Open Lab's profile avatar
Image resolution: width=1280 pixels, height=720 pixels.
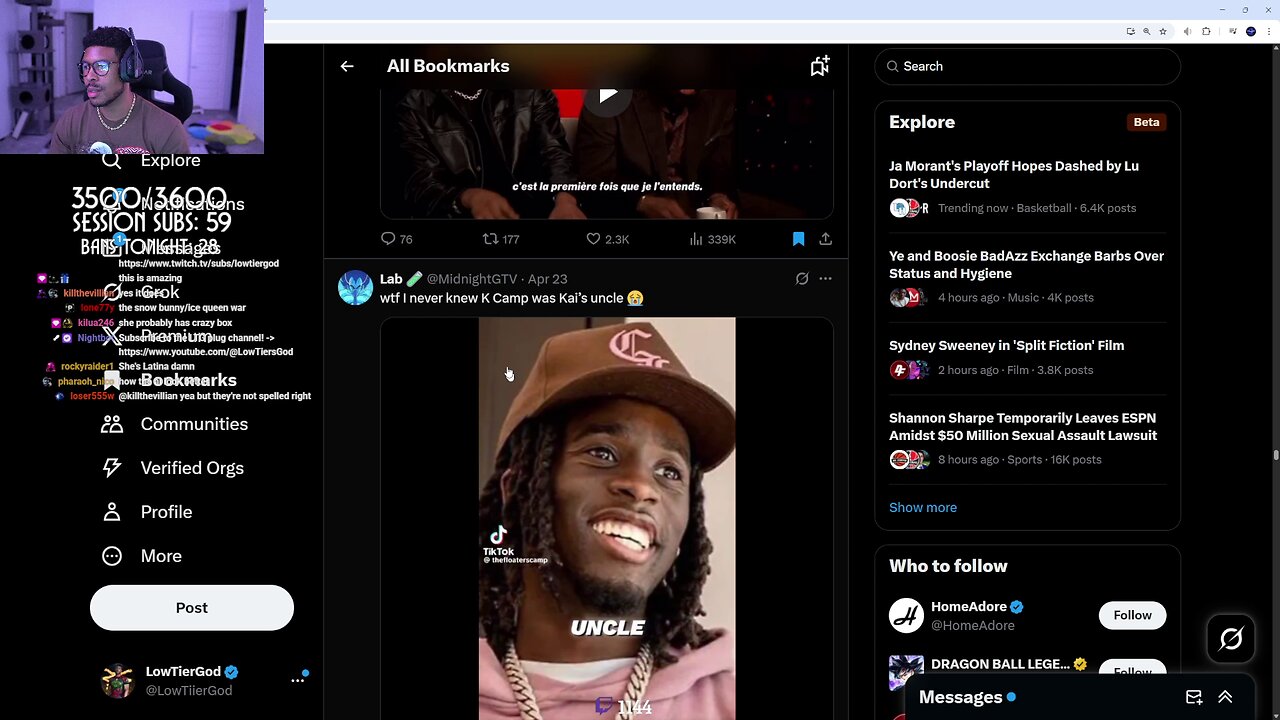point(355,288)
